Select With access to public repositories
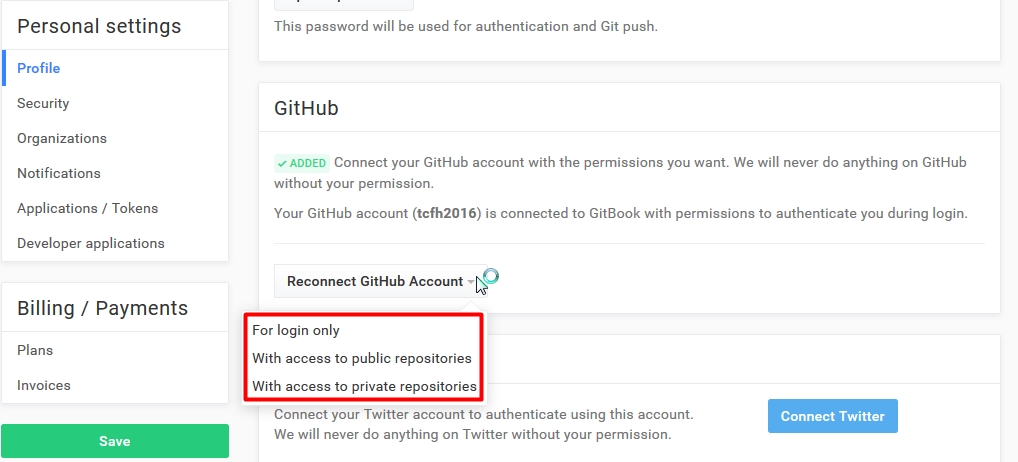Screen dimensions: 1018x462 (x=361, y=358)
